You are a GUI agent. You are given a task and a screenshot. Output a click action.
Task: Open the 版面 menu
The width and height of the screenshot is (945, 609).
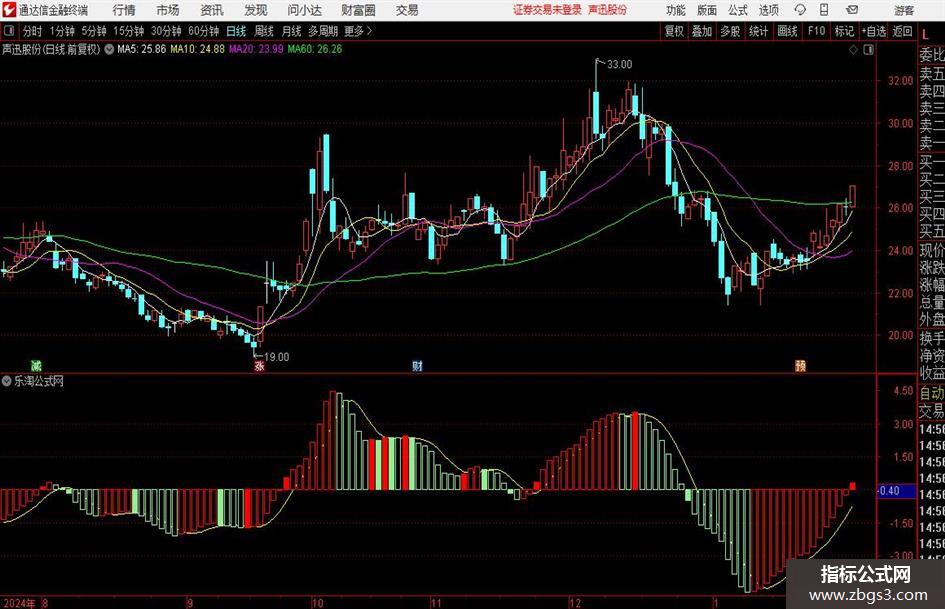(706, 10)
